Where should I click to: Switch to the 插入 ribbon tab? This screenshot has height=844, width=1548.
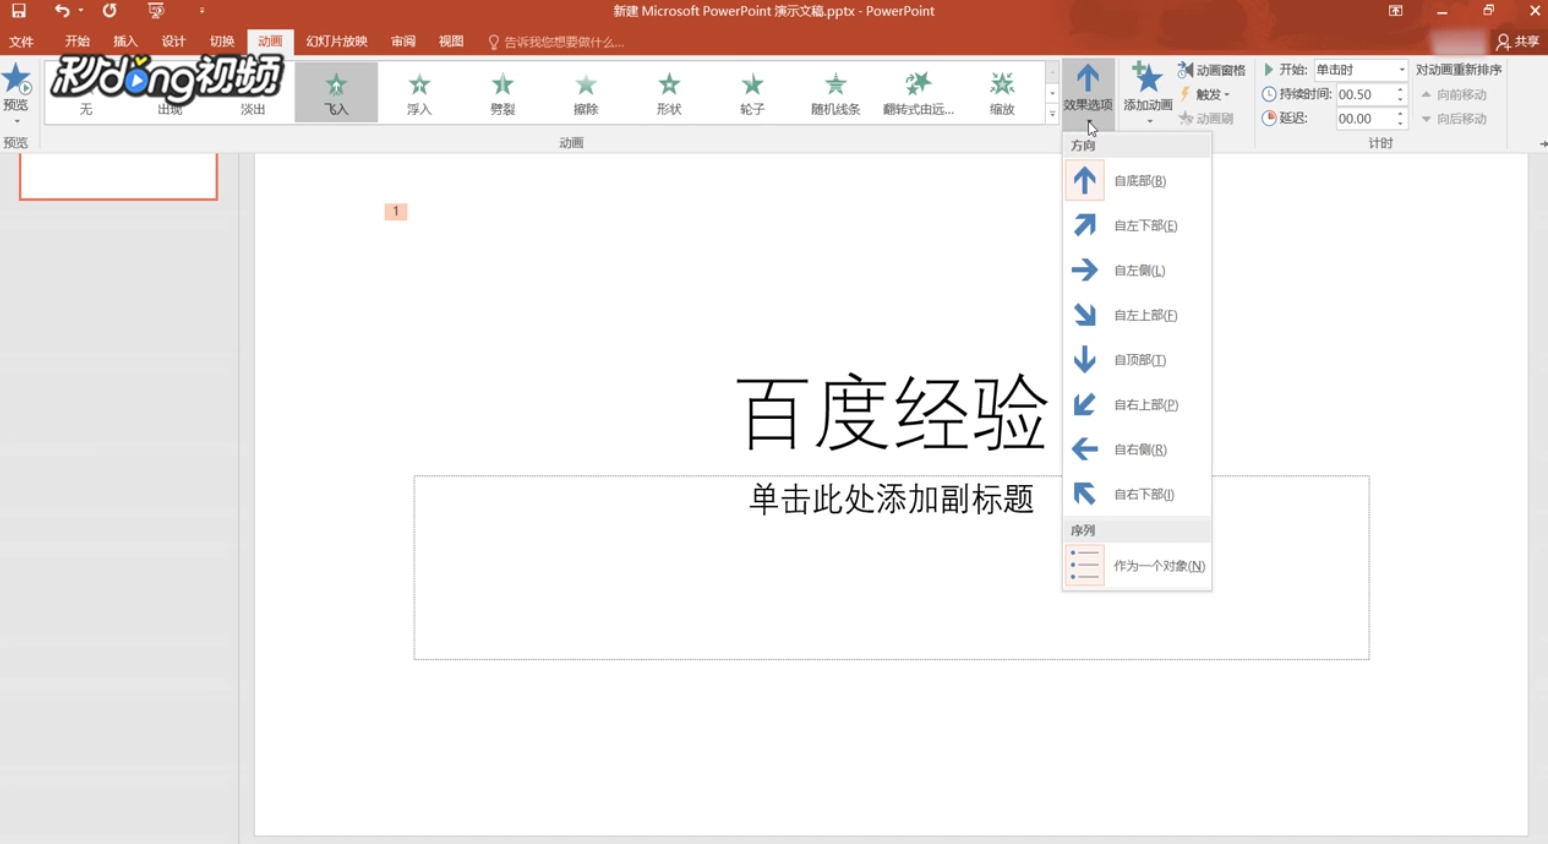(125, 42)
